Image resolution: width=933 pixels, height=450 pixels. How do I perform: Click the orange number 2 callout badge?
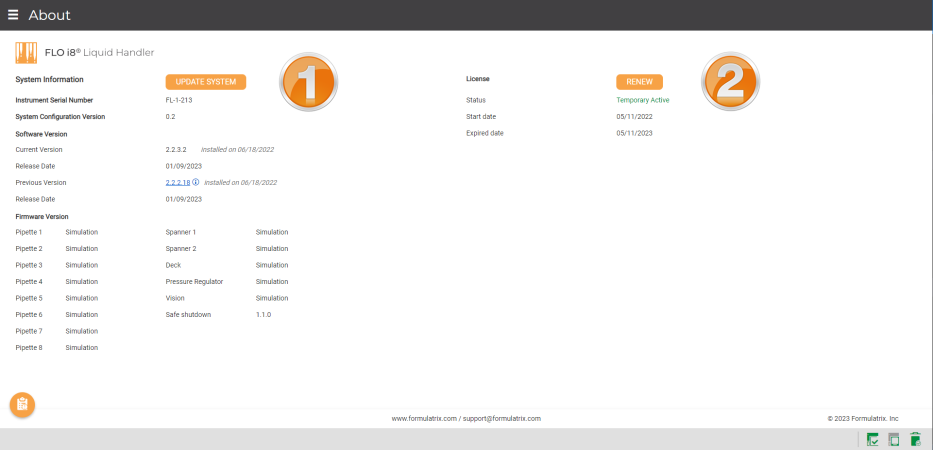coord(733,80)
